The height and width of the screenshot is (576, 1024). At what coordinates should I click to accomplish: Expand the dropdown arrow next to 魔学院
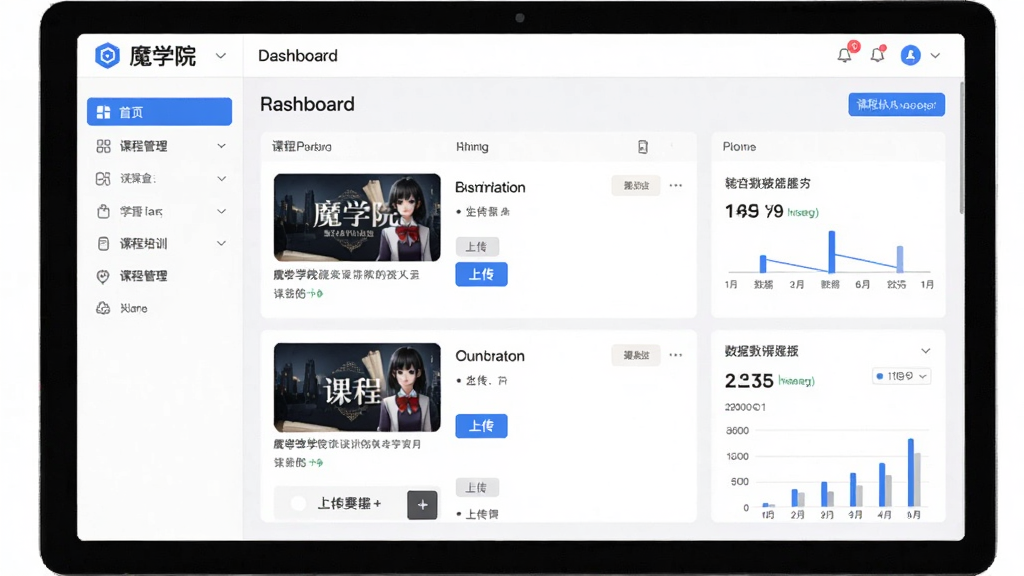point(221,56)
